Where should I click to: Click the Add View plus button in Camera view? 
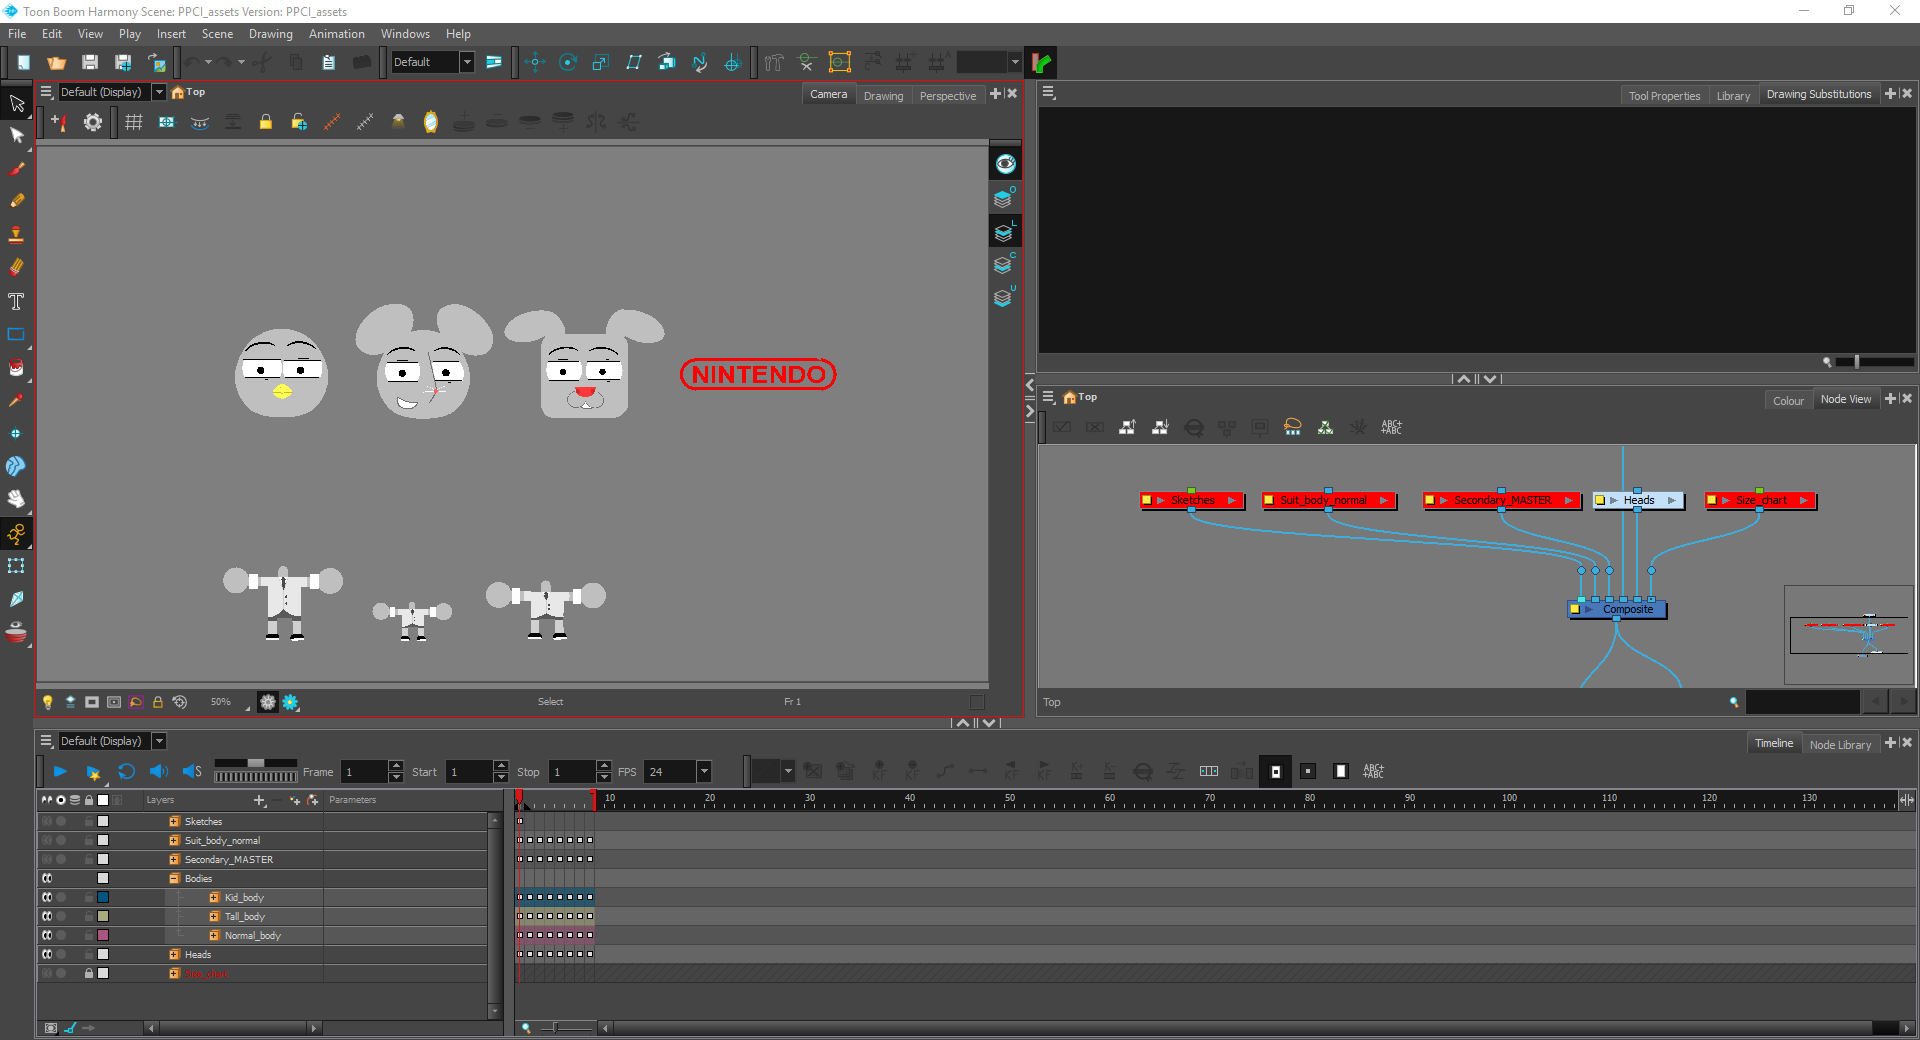[x=995, y=94]
